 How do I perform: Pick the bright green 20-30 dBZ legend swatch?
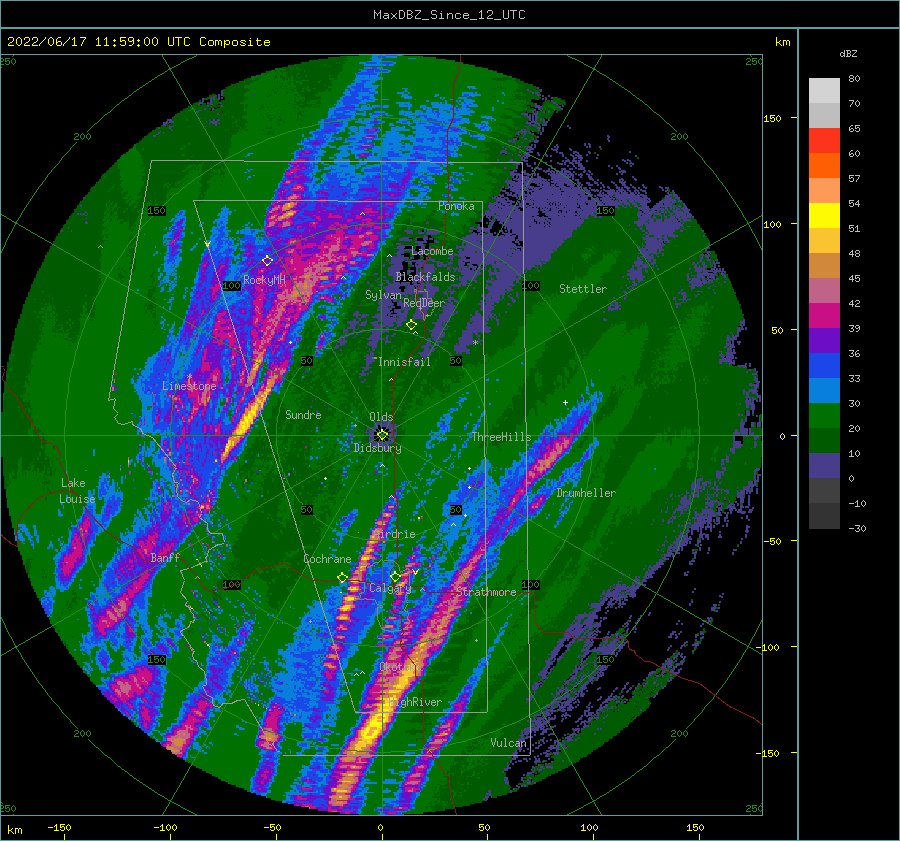pos(824,416)
